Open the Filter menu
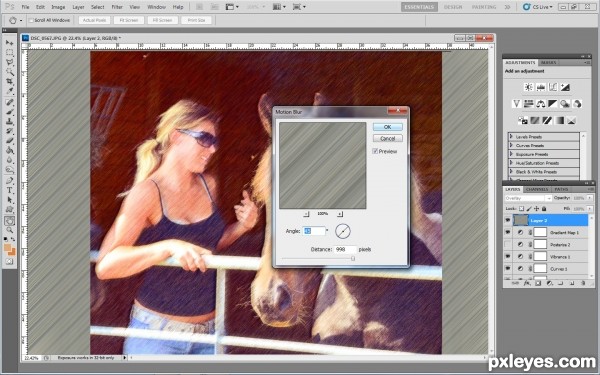Screen dimensions: 600x375 coord(117,7)
